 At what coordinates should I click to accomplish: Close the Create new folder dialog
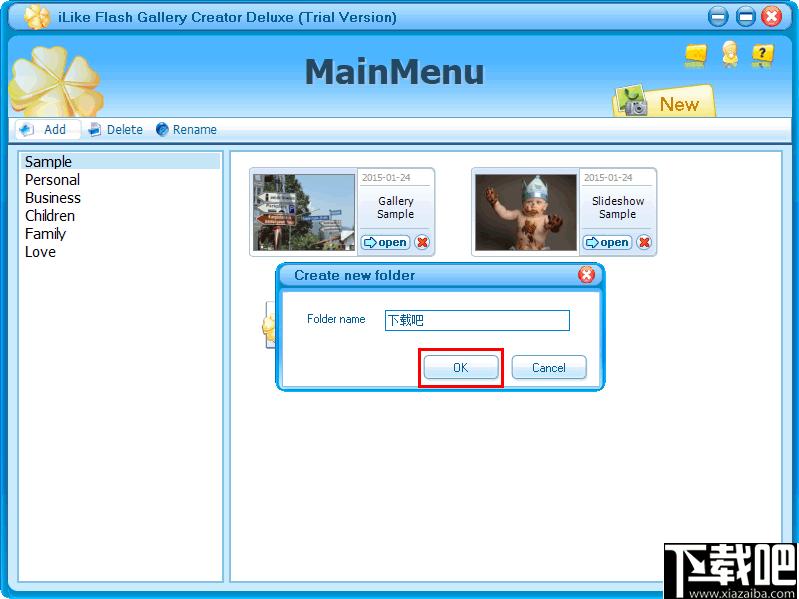(587, 276)
